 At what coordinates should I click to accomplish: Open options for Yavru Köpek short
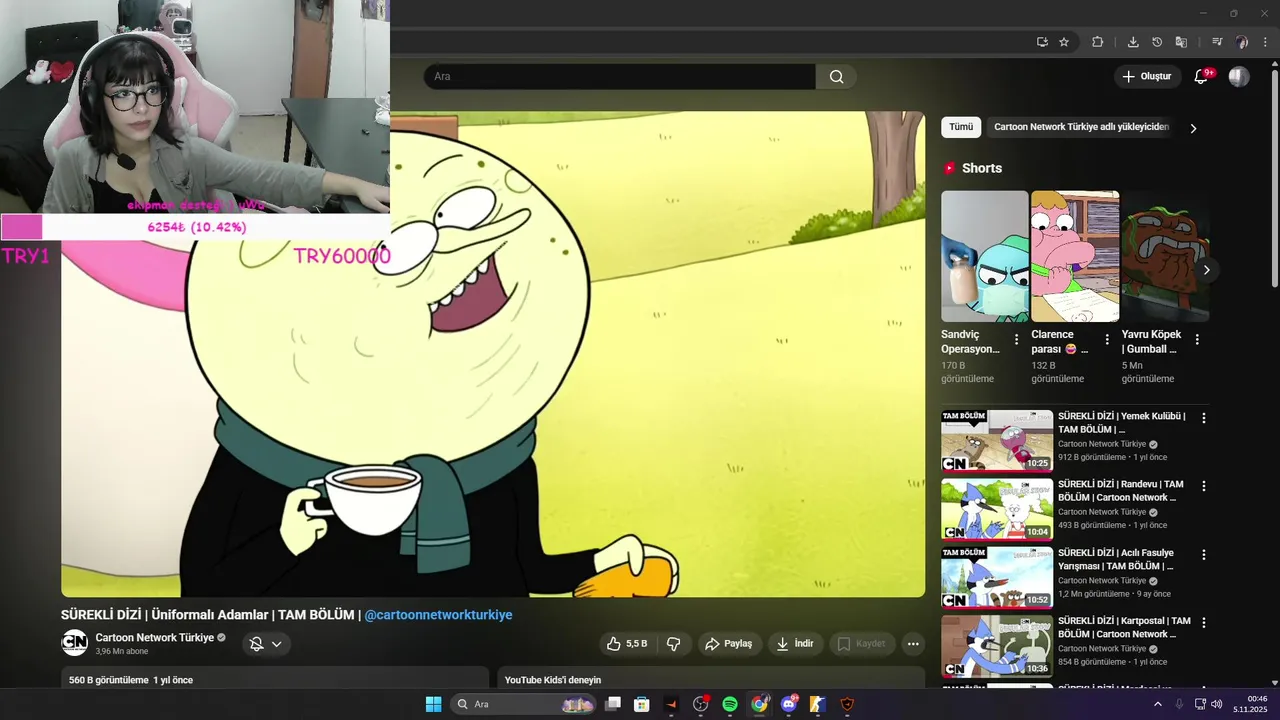1197,340
